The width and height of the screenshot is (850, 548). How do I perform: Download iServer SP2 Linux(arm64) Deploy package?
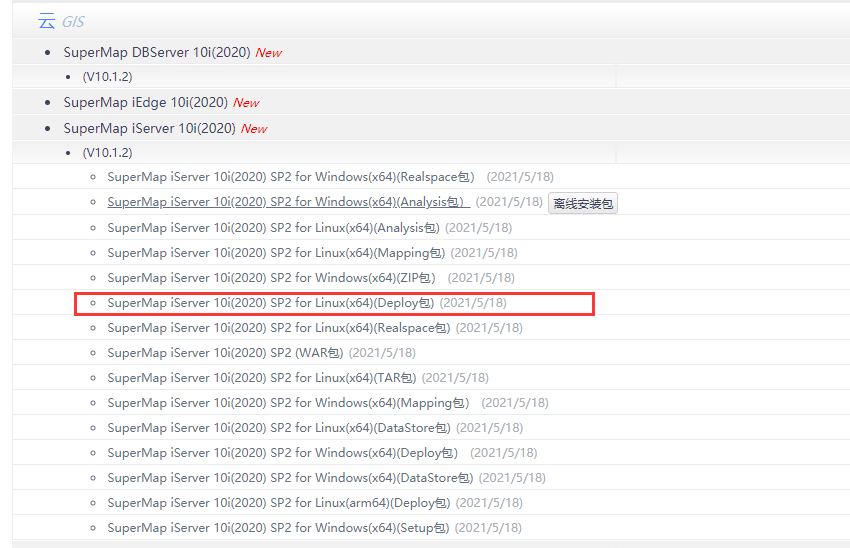279,502
